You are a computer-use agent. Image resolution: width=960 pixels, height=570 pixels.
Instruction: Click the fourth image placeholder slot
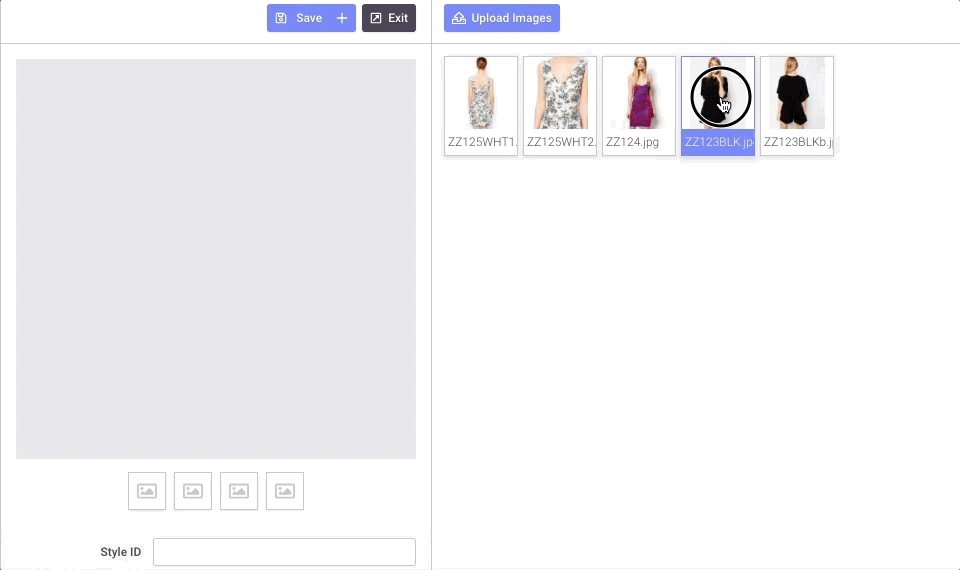tap(285, 491)
